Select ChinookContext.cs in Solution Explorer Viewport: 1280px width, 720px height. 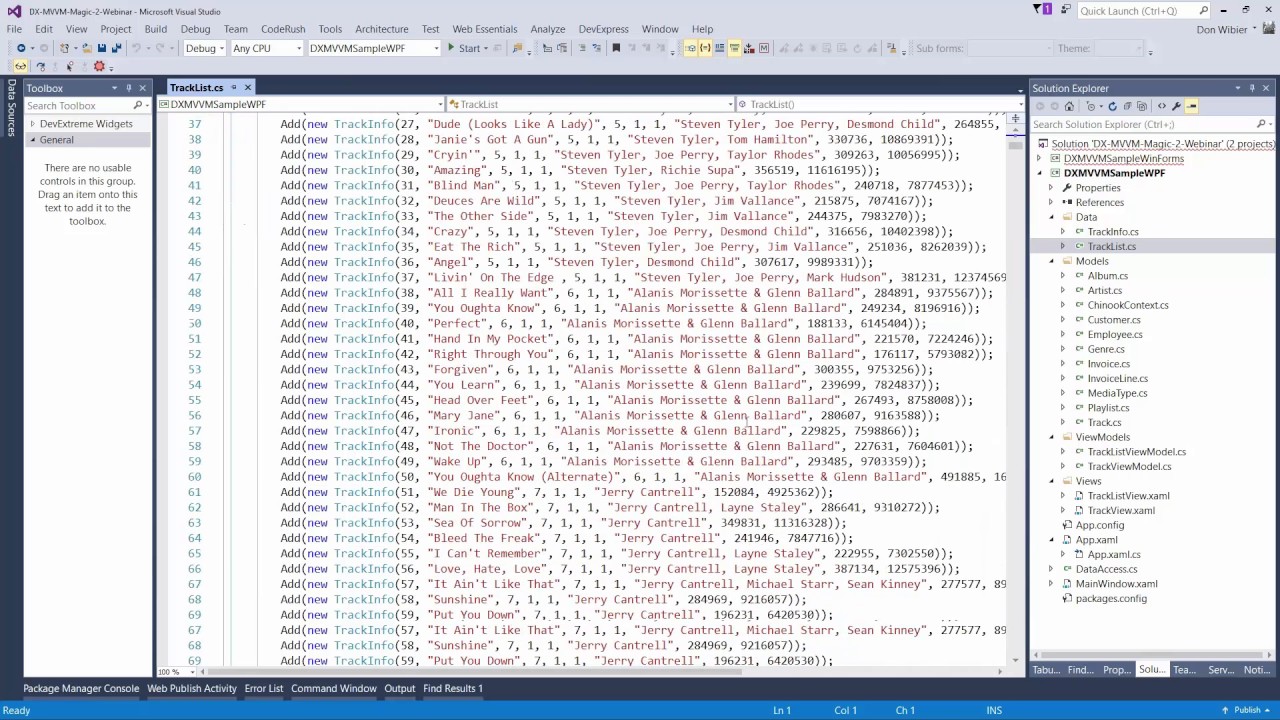tap(1128, 305)
